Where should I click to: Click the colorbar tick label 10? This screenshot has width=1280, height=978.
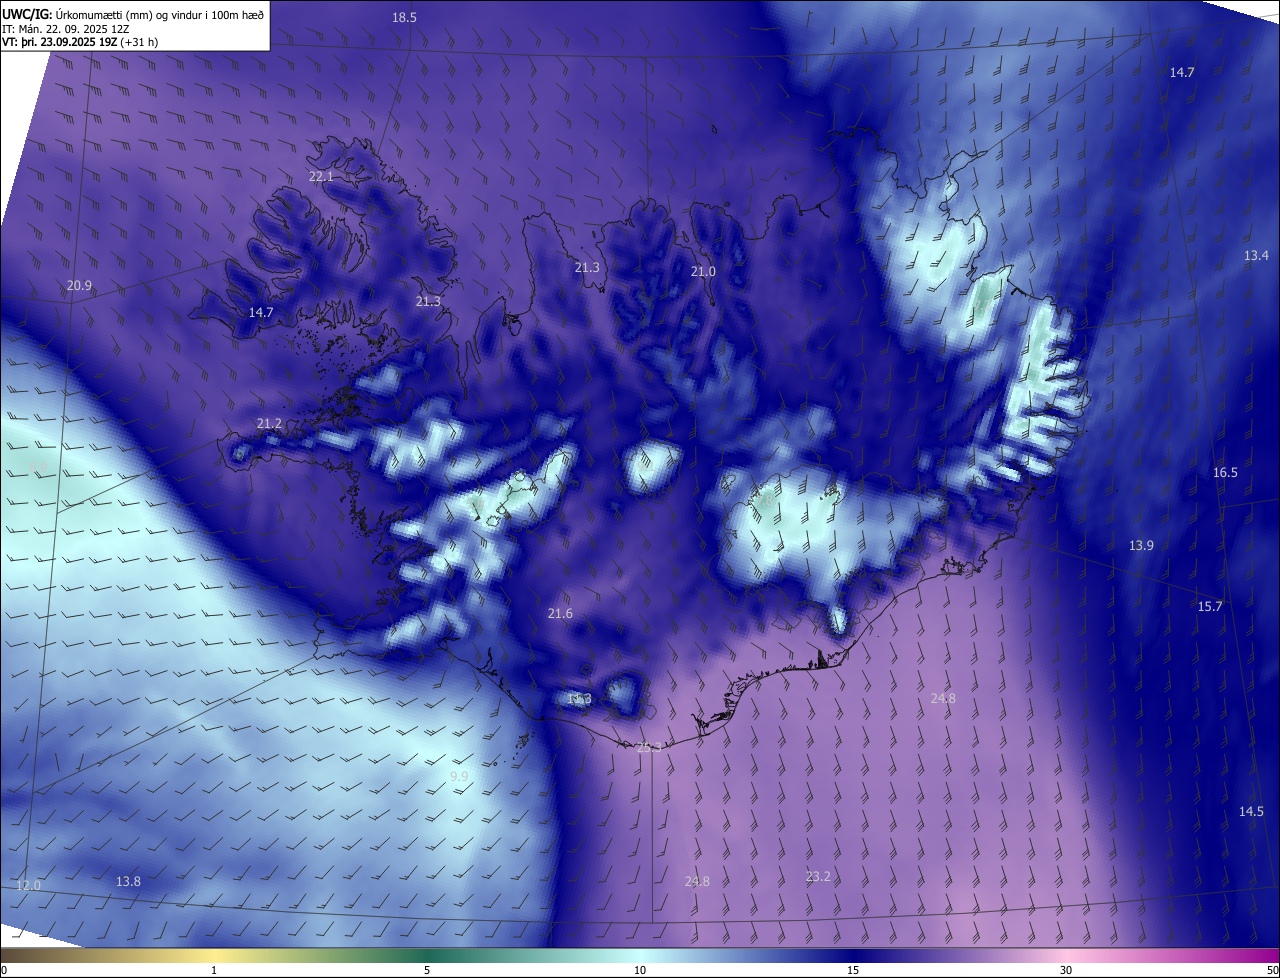[x=640, y=971]
